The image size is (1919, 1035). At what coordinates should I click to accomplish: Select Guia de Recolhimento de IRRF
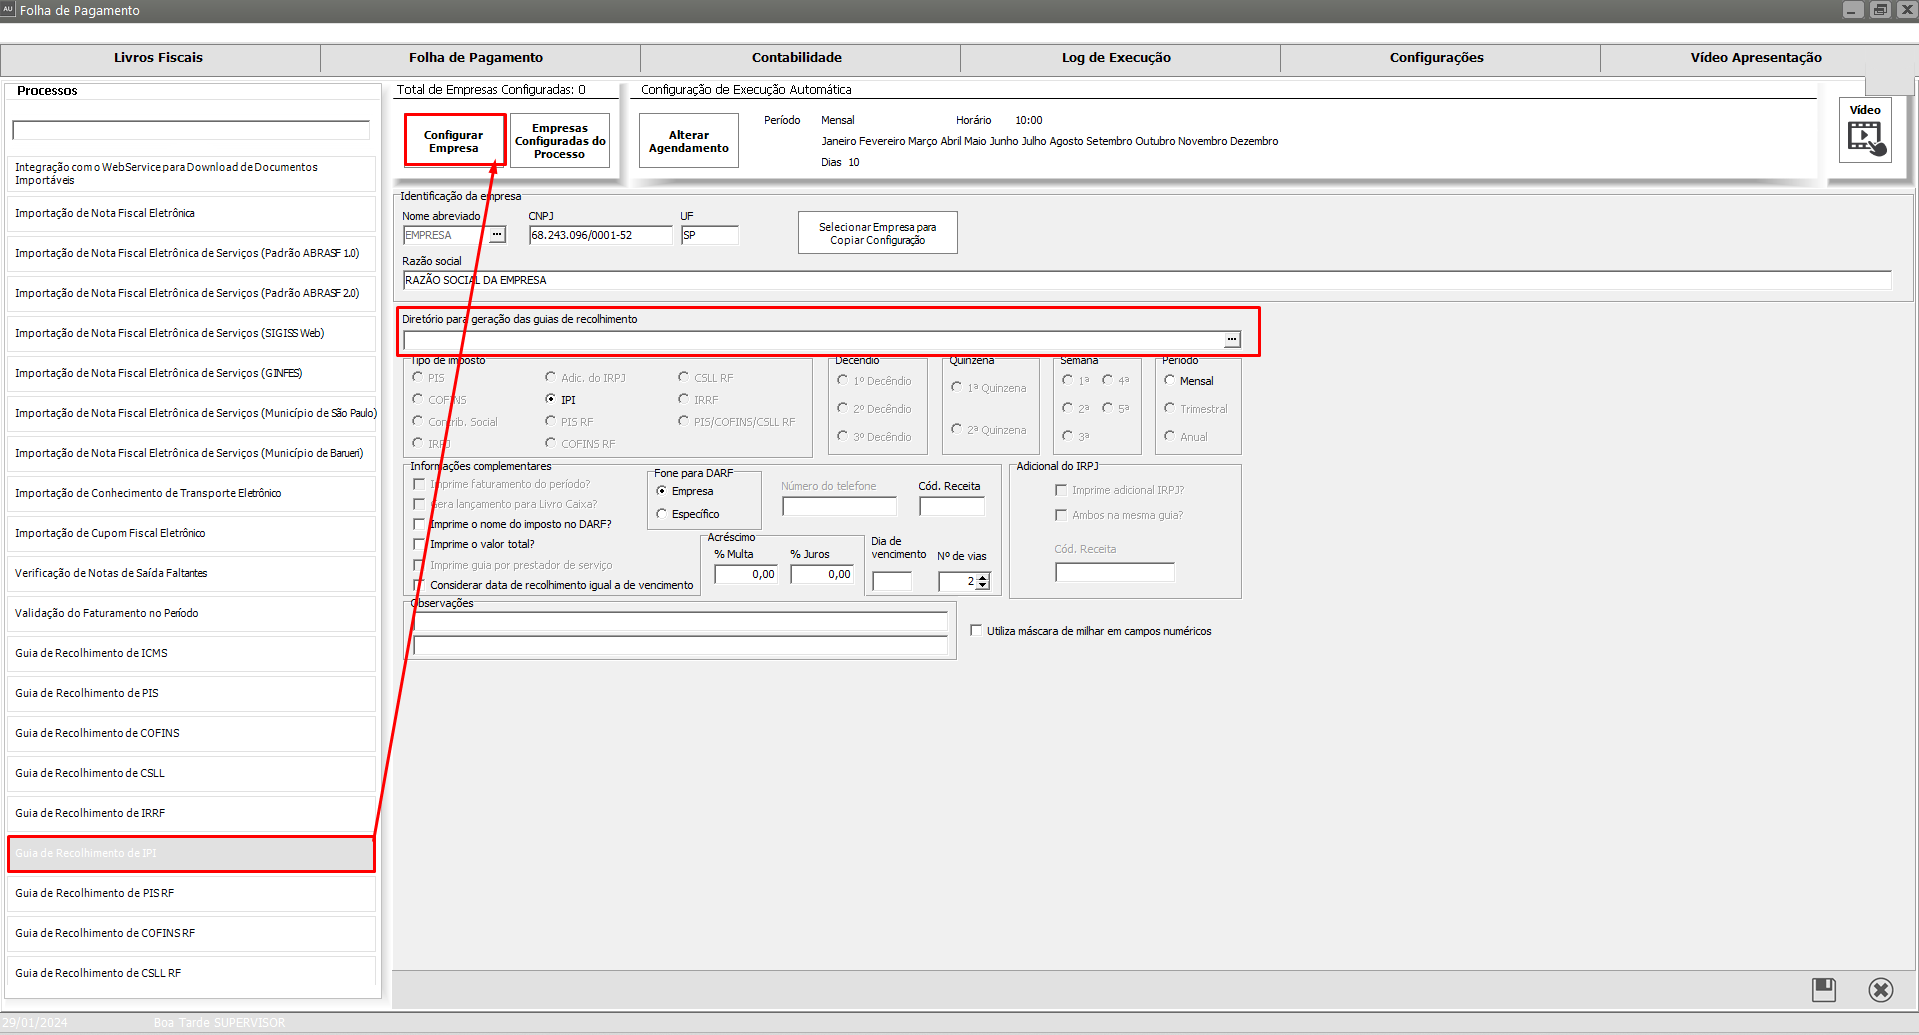pyautogui.click(x=191, y=813)
